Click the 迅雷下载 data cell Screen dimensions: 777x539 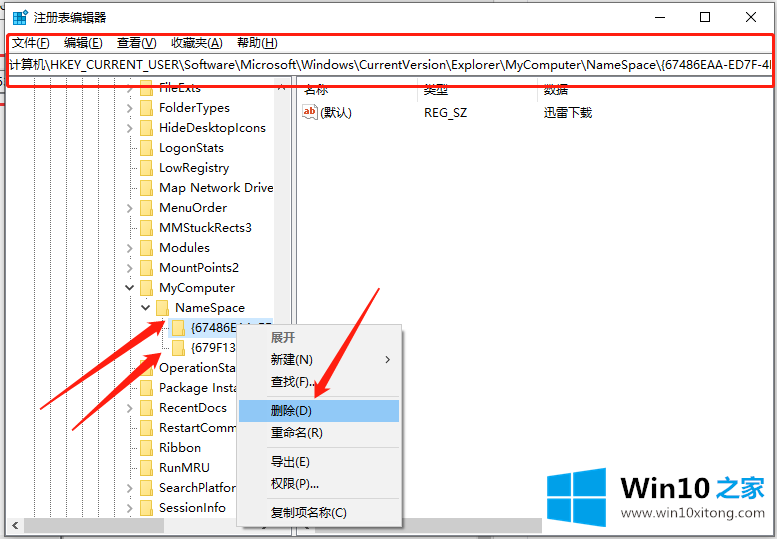567,112
